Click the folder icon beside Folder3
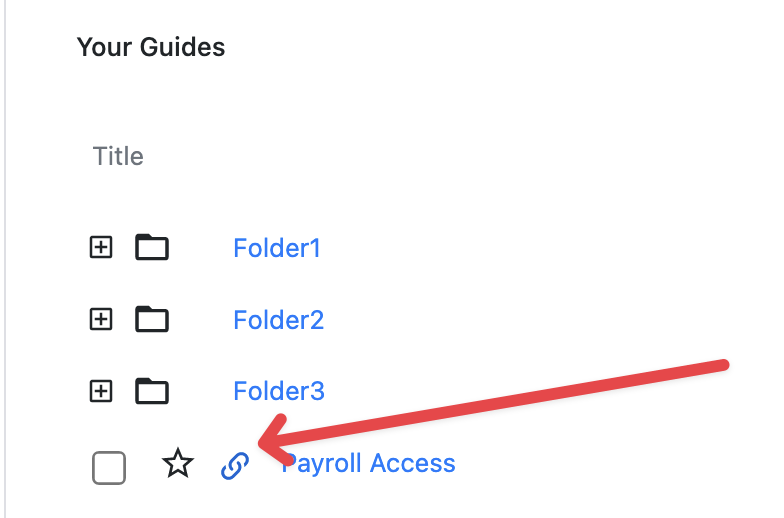 [152, 391]
